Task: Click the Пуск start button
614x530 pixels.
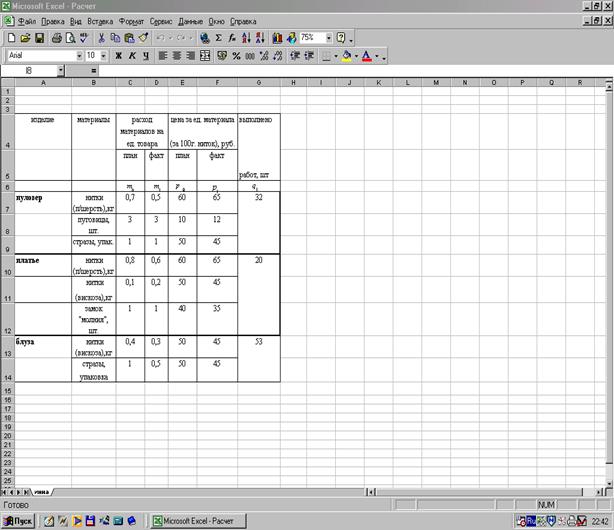Action: tap(19, 521)
